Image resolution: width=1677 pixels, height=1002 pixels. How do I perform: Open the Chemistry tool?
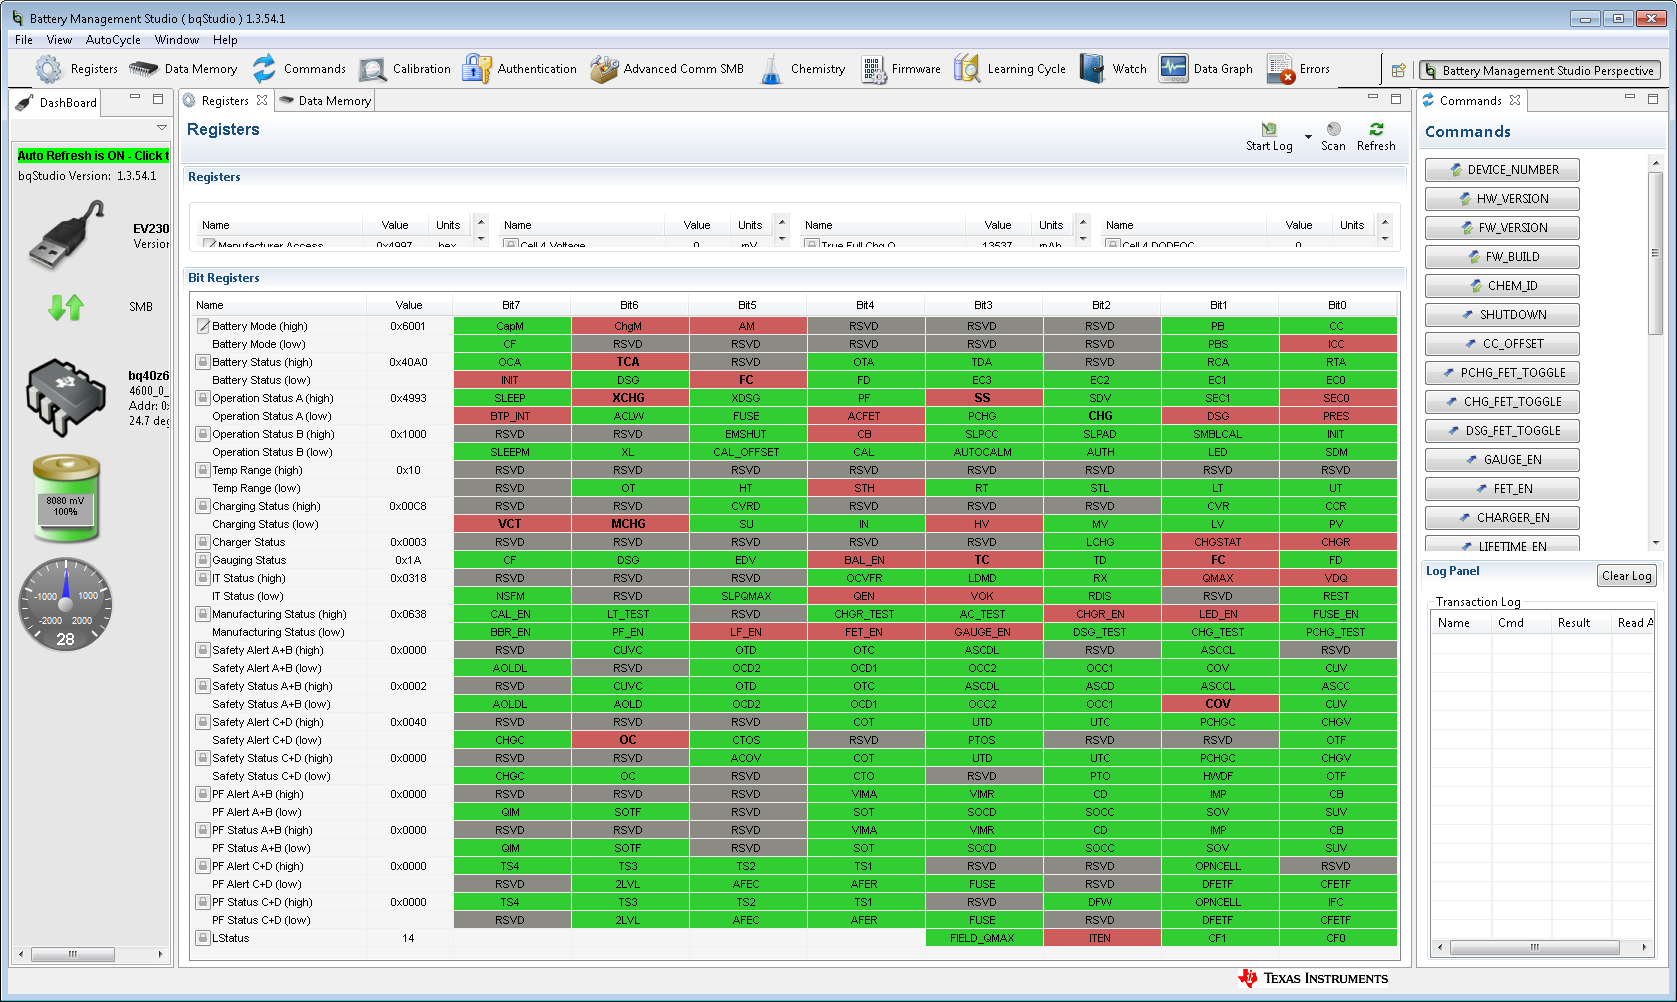[x=802, y=69]
